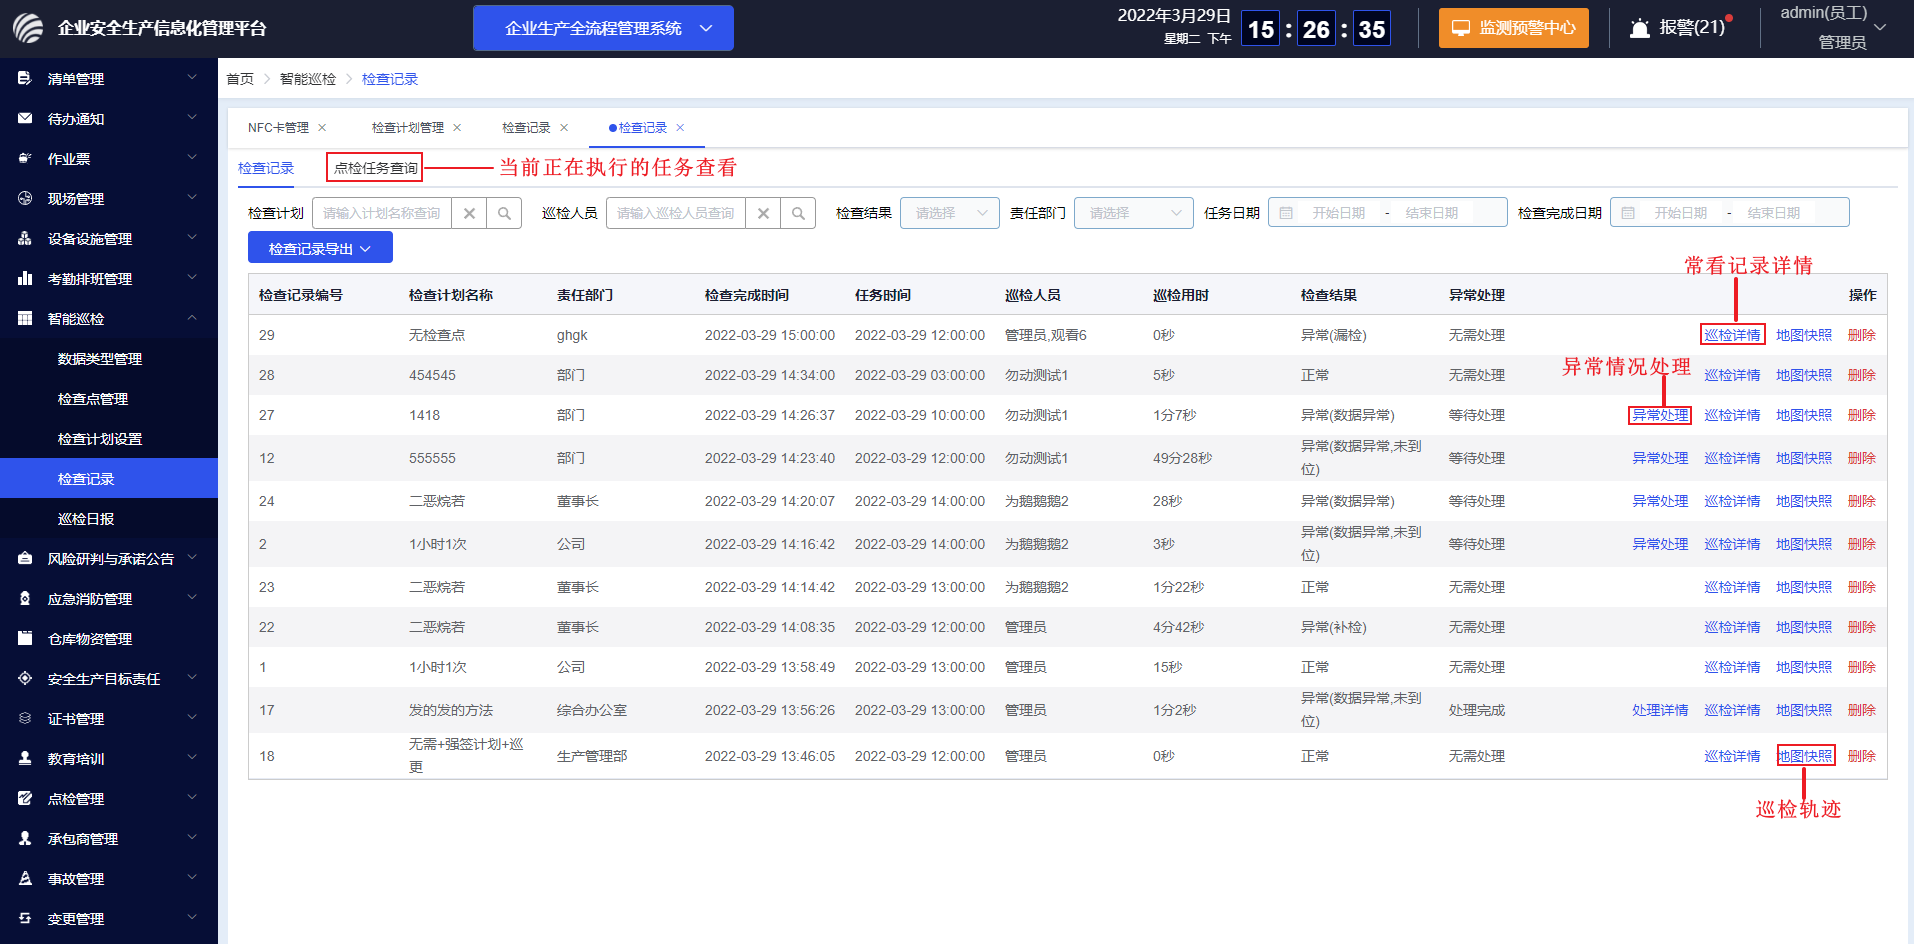The width and height of the screenshot is (1914, 944).
Task: Click 异常处理 for record 24
Action: (x=1660, y=501)
